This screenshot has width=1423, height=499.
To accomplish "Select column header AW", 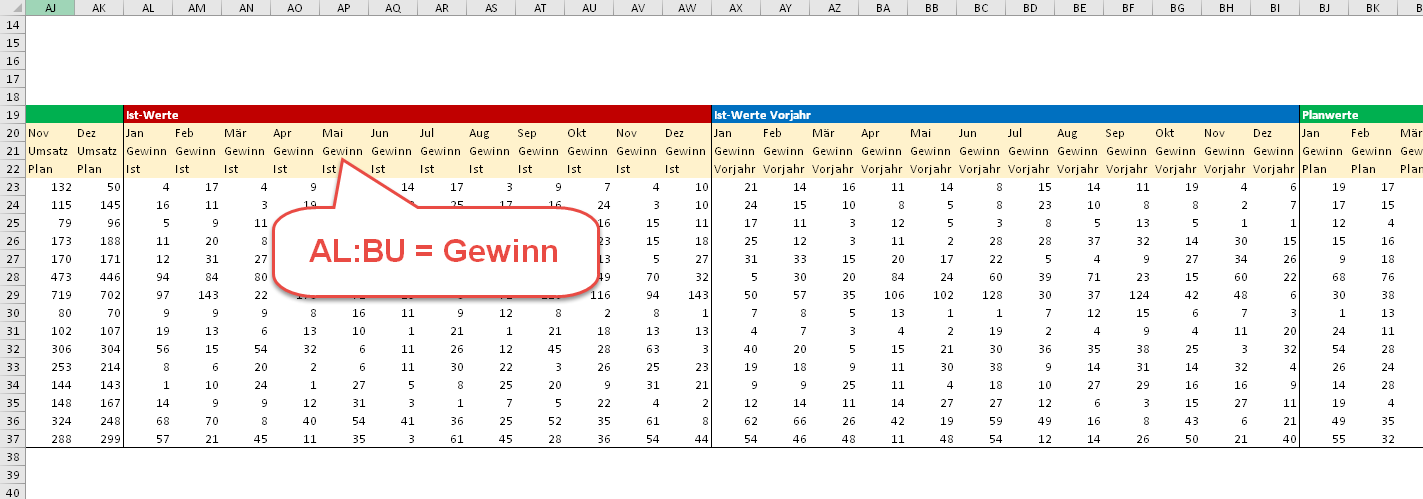I will coord(686,8).
